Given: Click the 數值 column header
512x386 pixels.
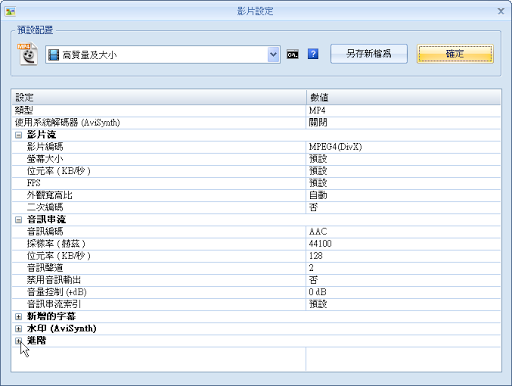Looking at the screenshot, I should (403, 97).
